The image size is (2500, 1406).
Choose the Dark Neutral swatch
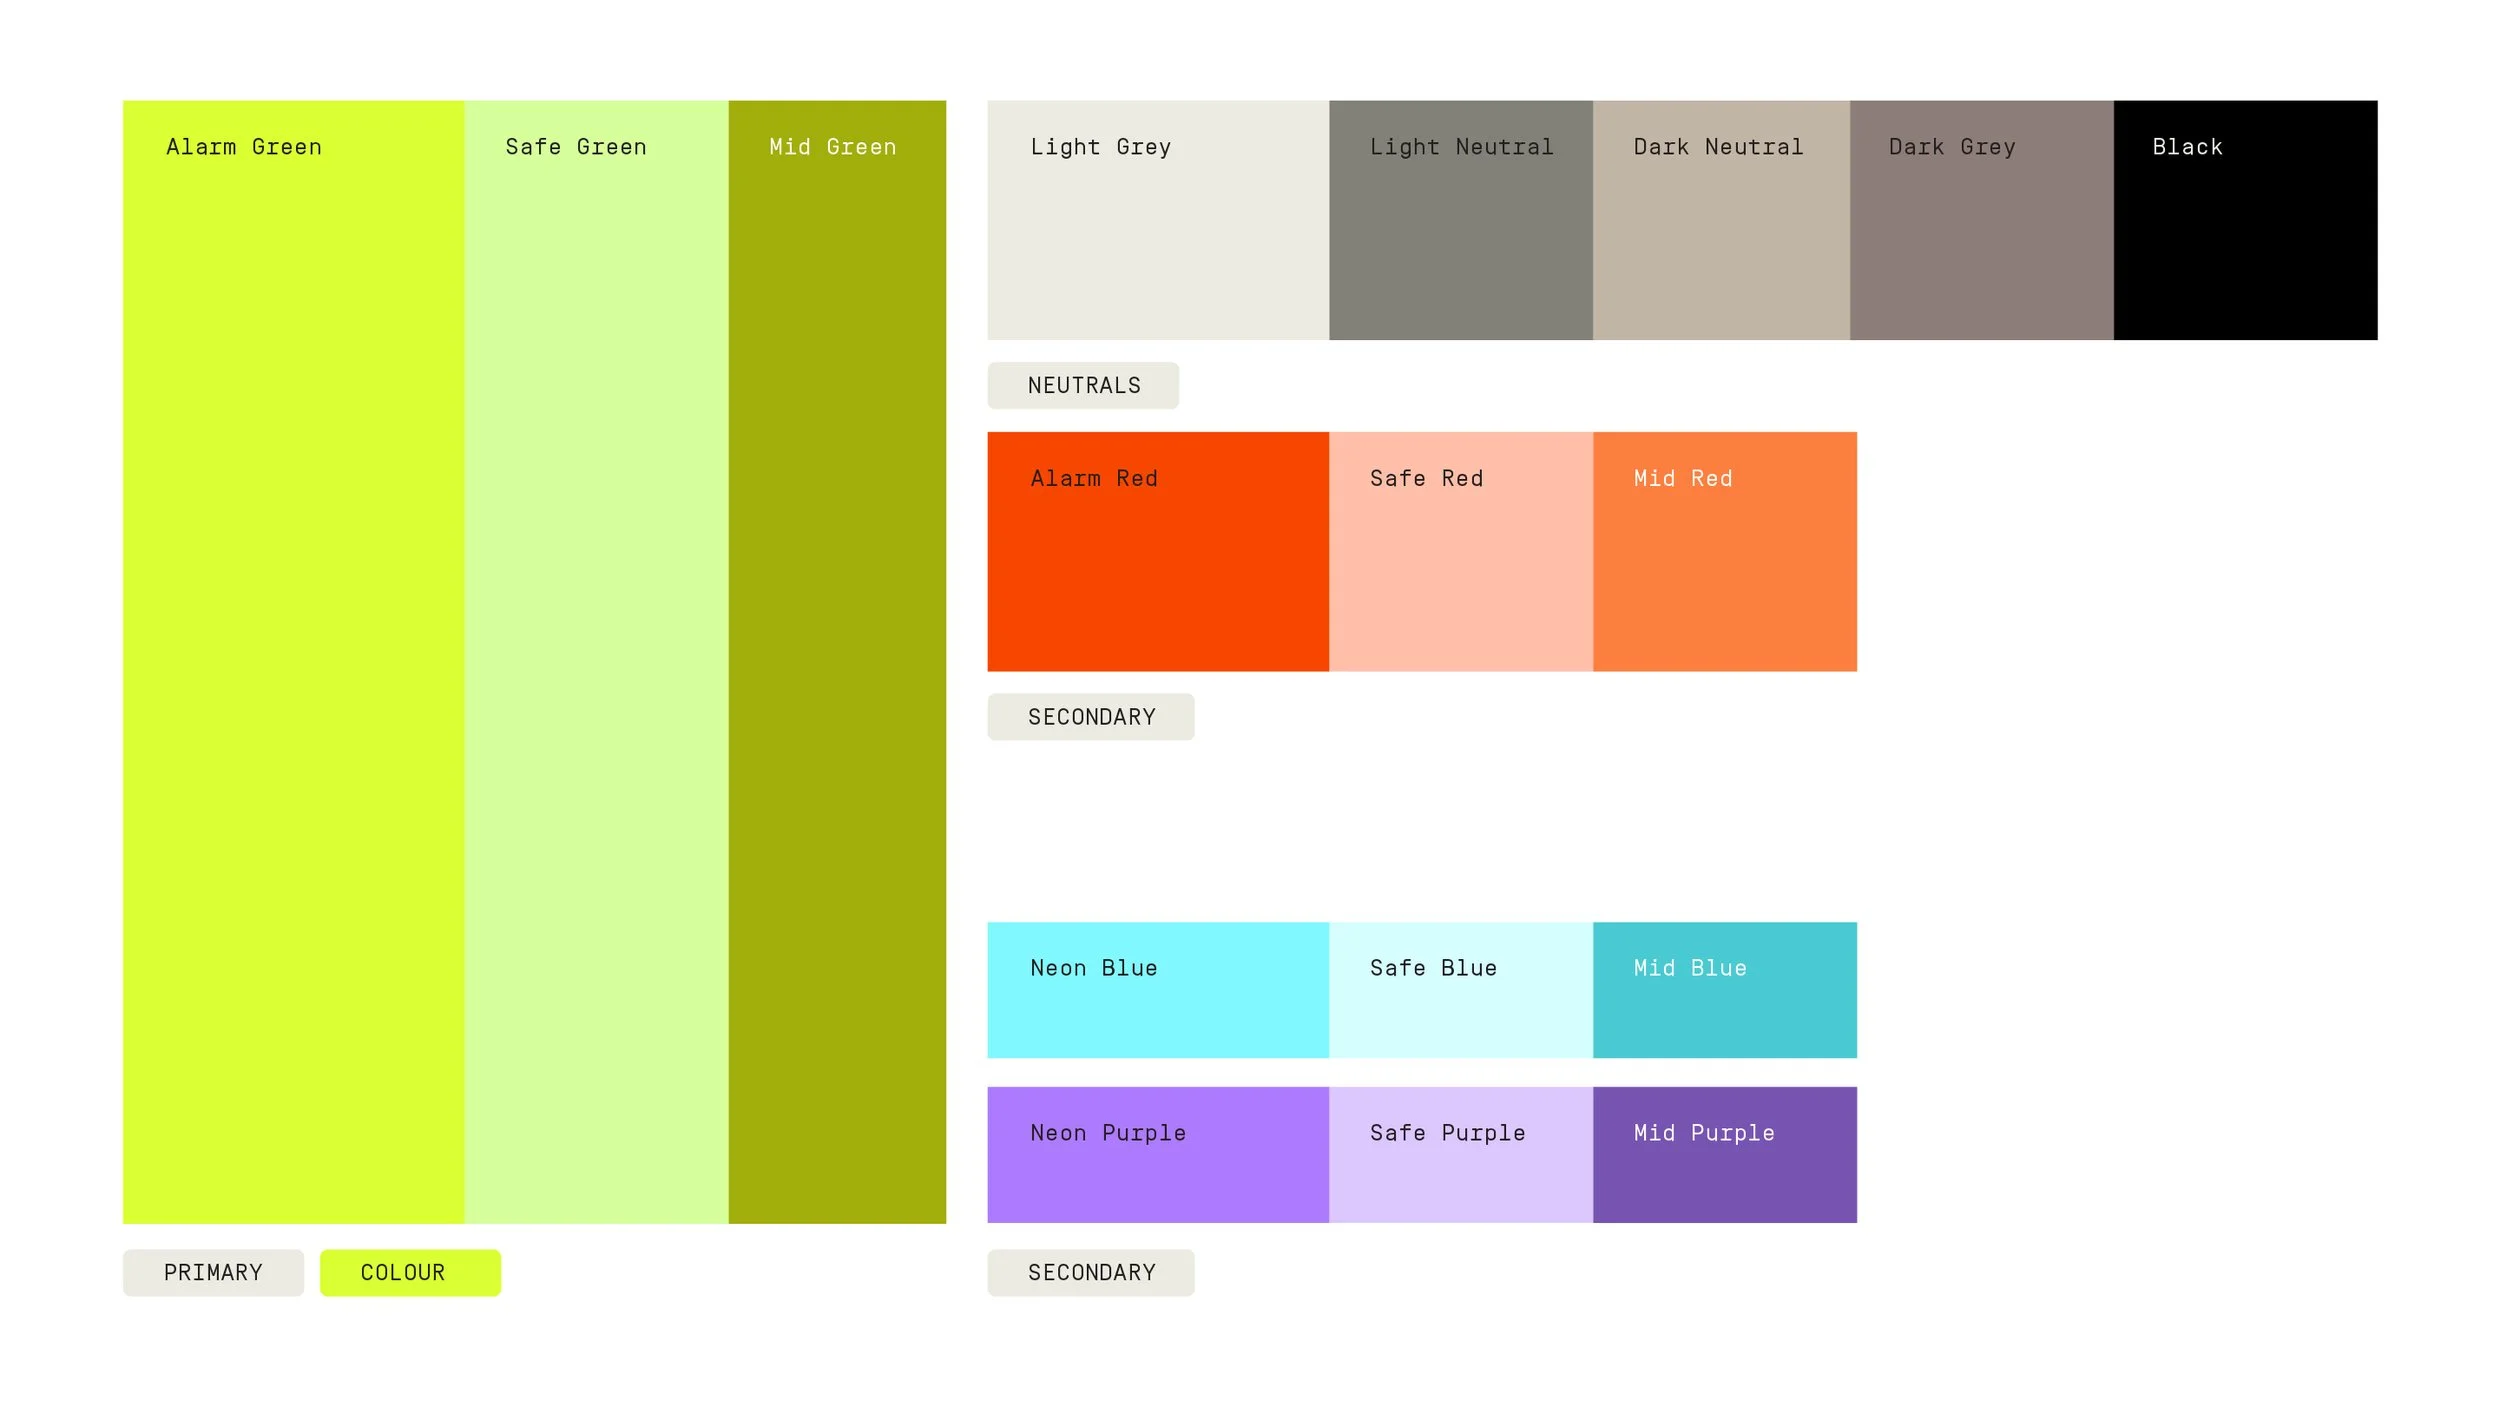pyautogui.click(x=1721, y=220)
